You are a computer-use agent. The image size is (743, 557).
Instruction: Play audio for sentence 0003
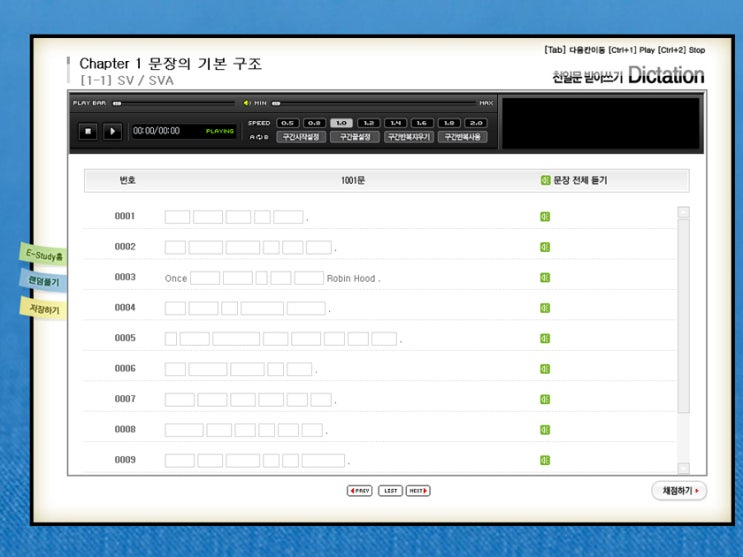545,277
